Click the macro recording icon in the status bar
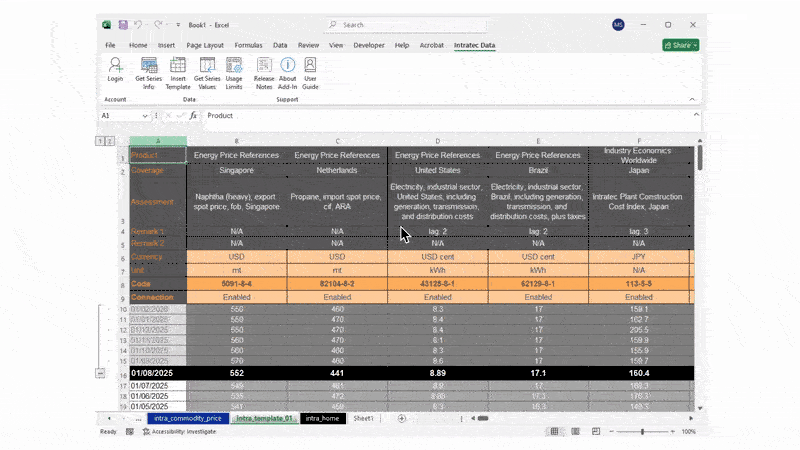This screenshot has width=800, height=450. (x=130, y=432)
